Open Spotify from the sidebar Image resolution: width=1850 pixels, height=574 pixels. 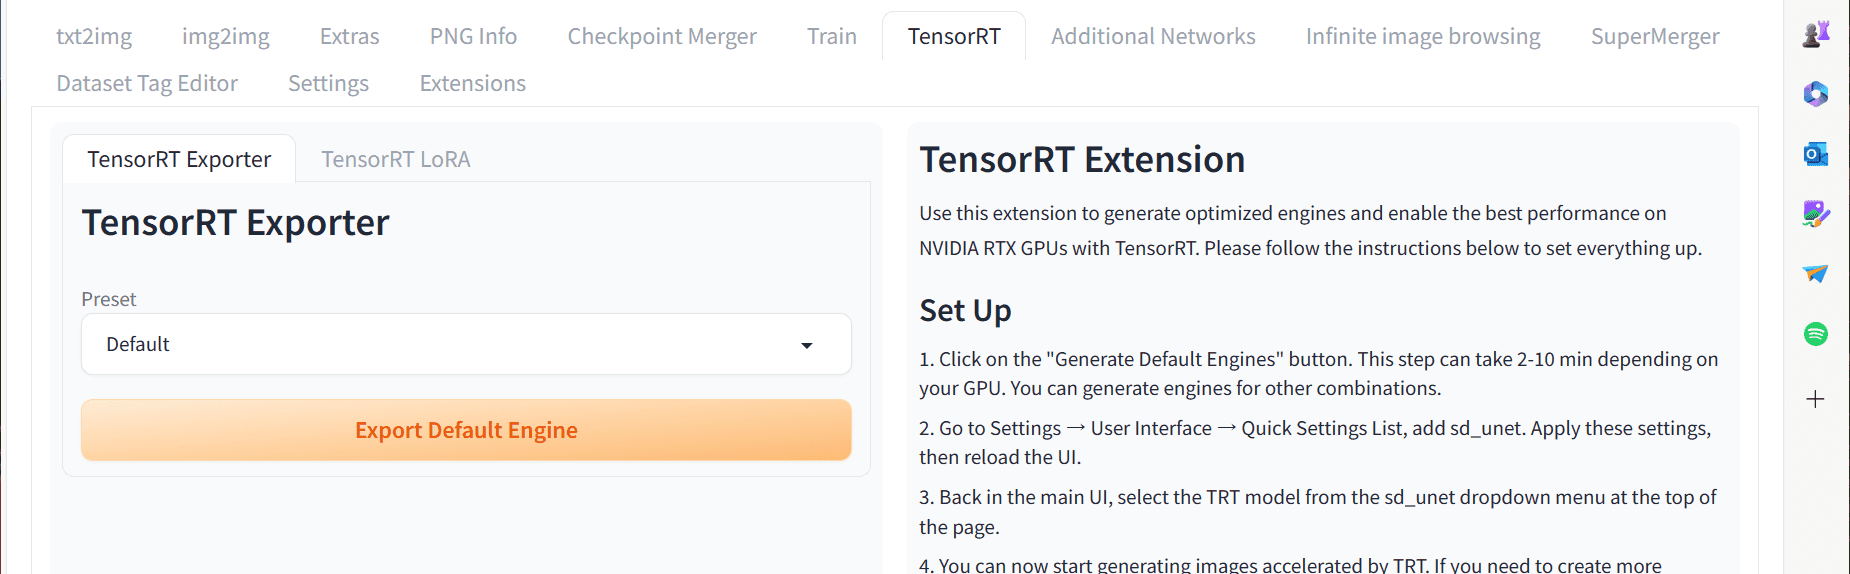pos(1816,333)
